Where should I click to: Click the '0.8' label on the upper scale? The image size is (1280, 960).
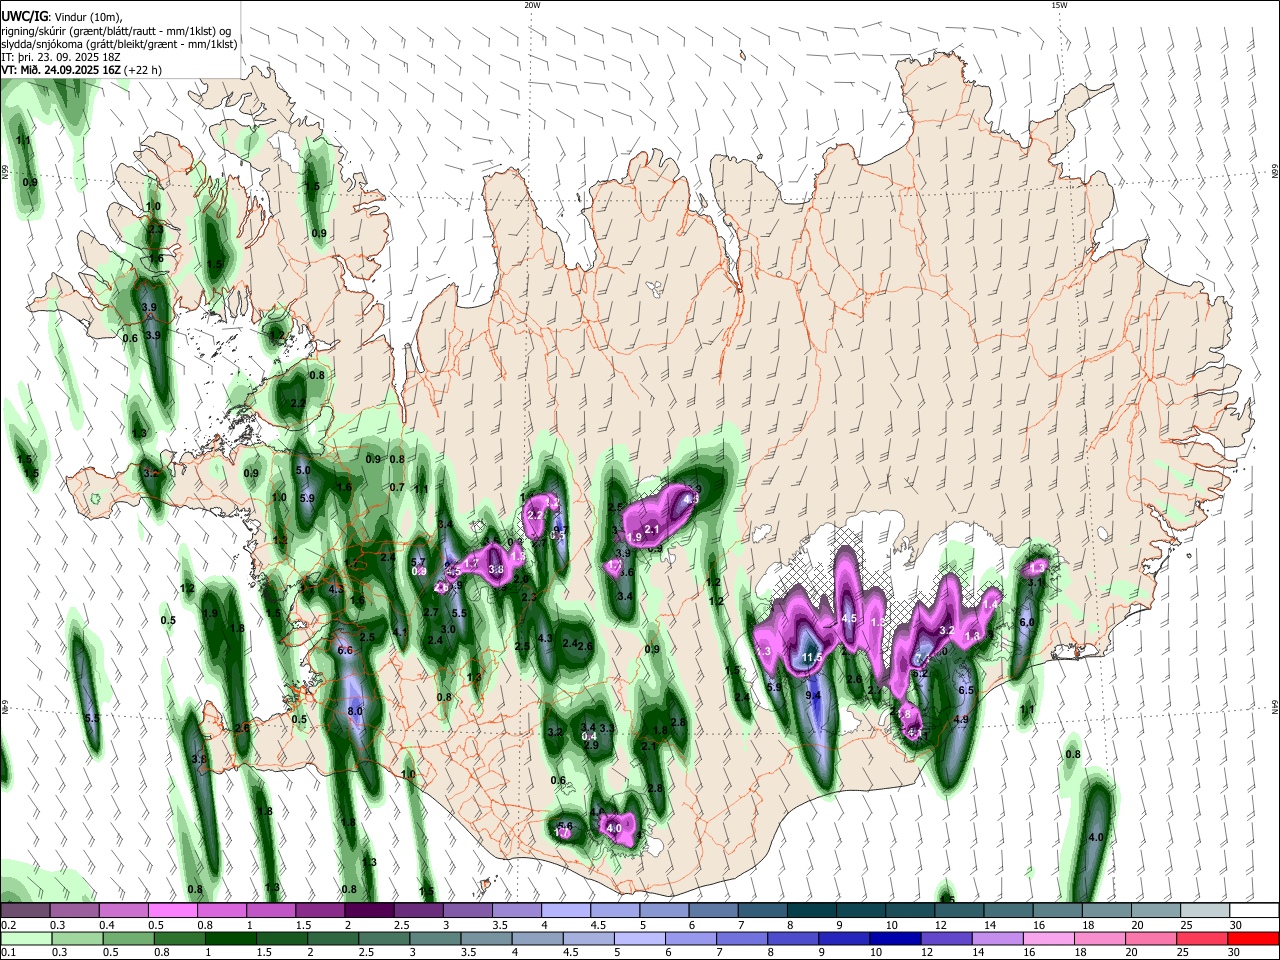pos(205,925)
